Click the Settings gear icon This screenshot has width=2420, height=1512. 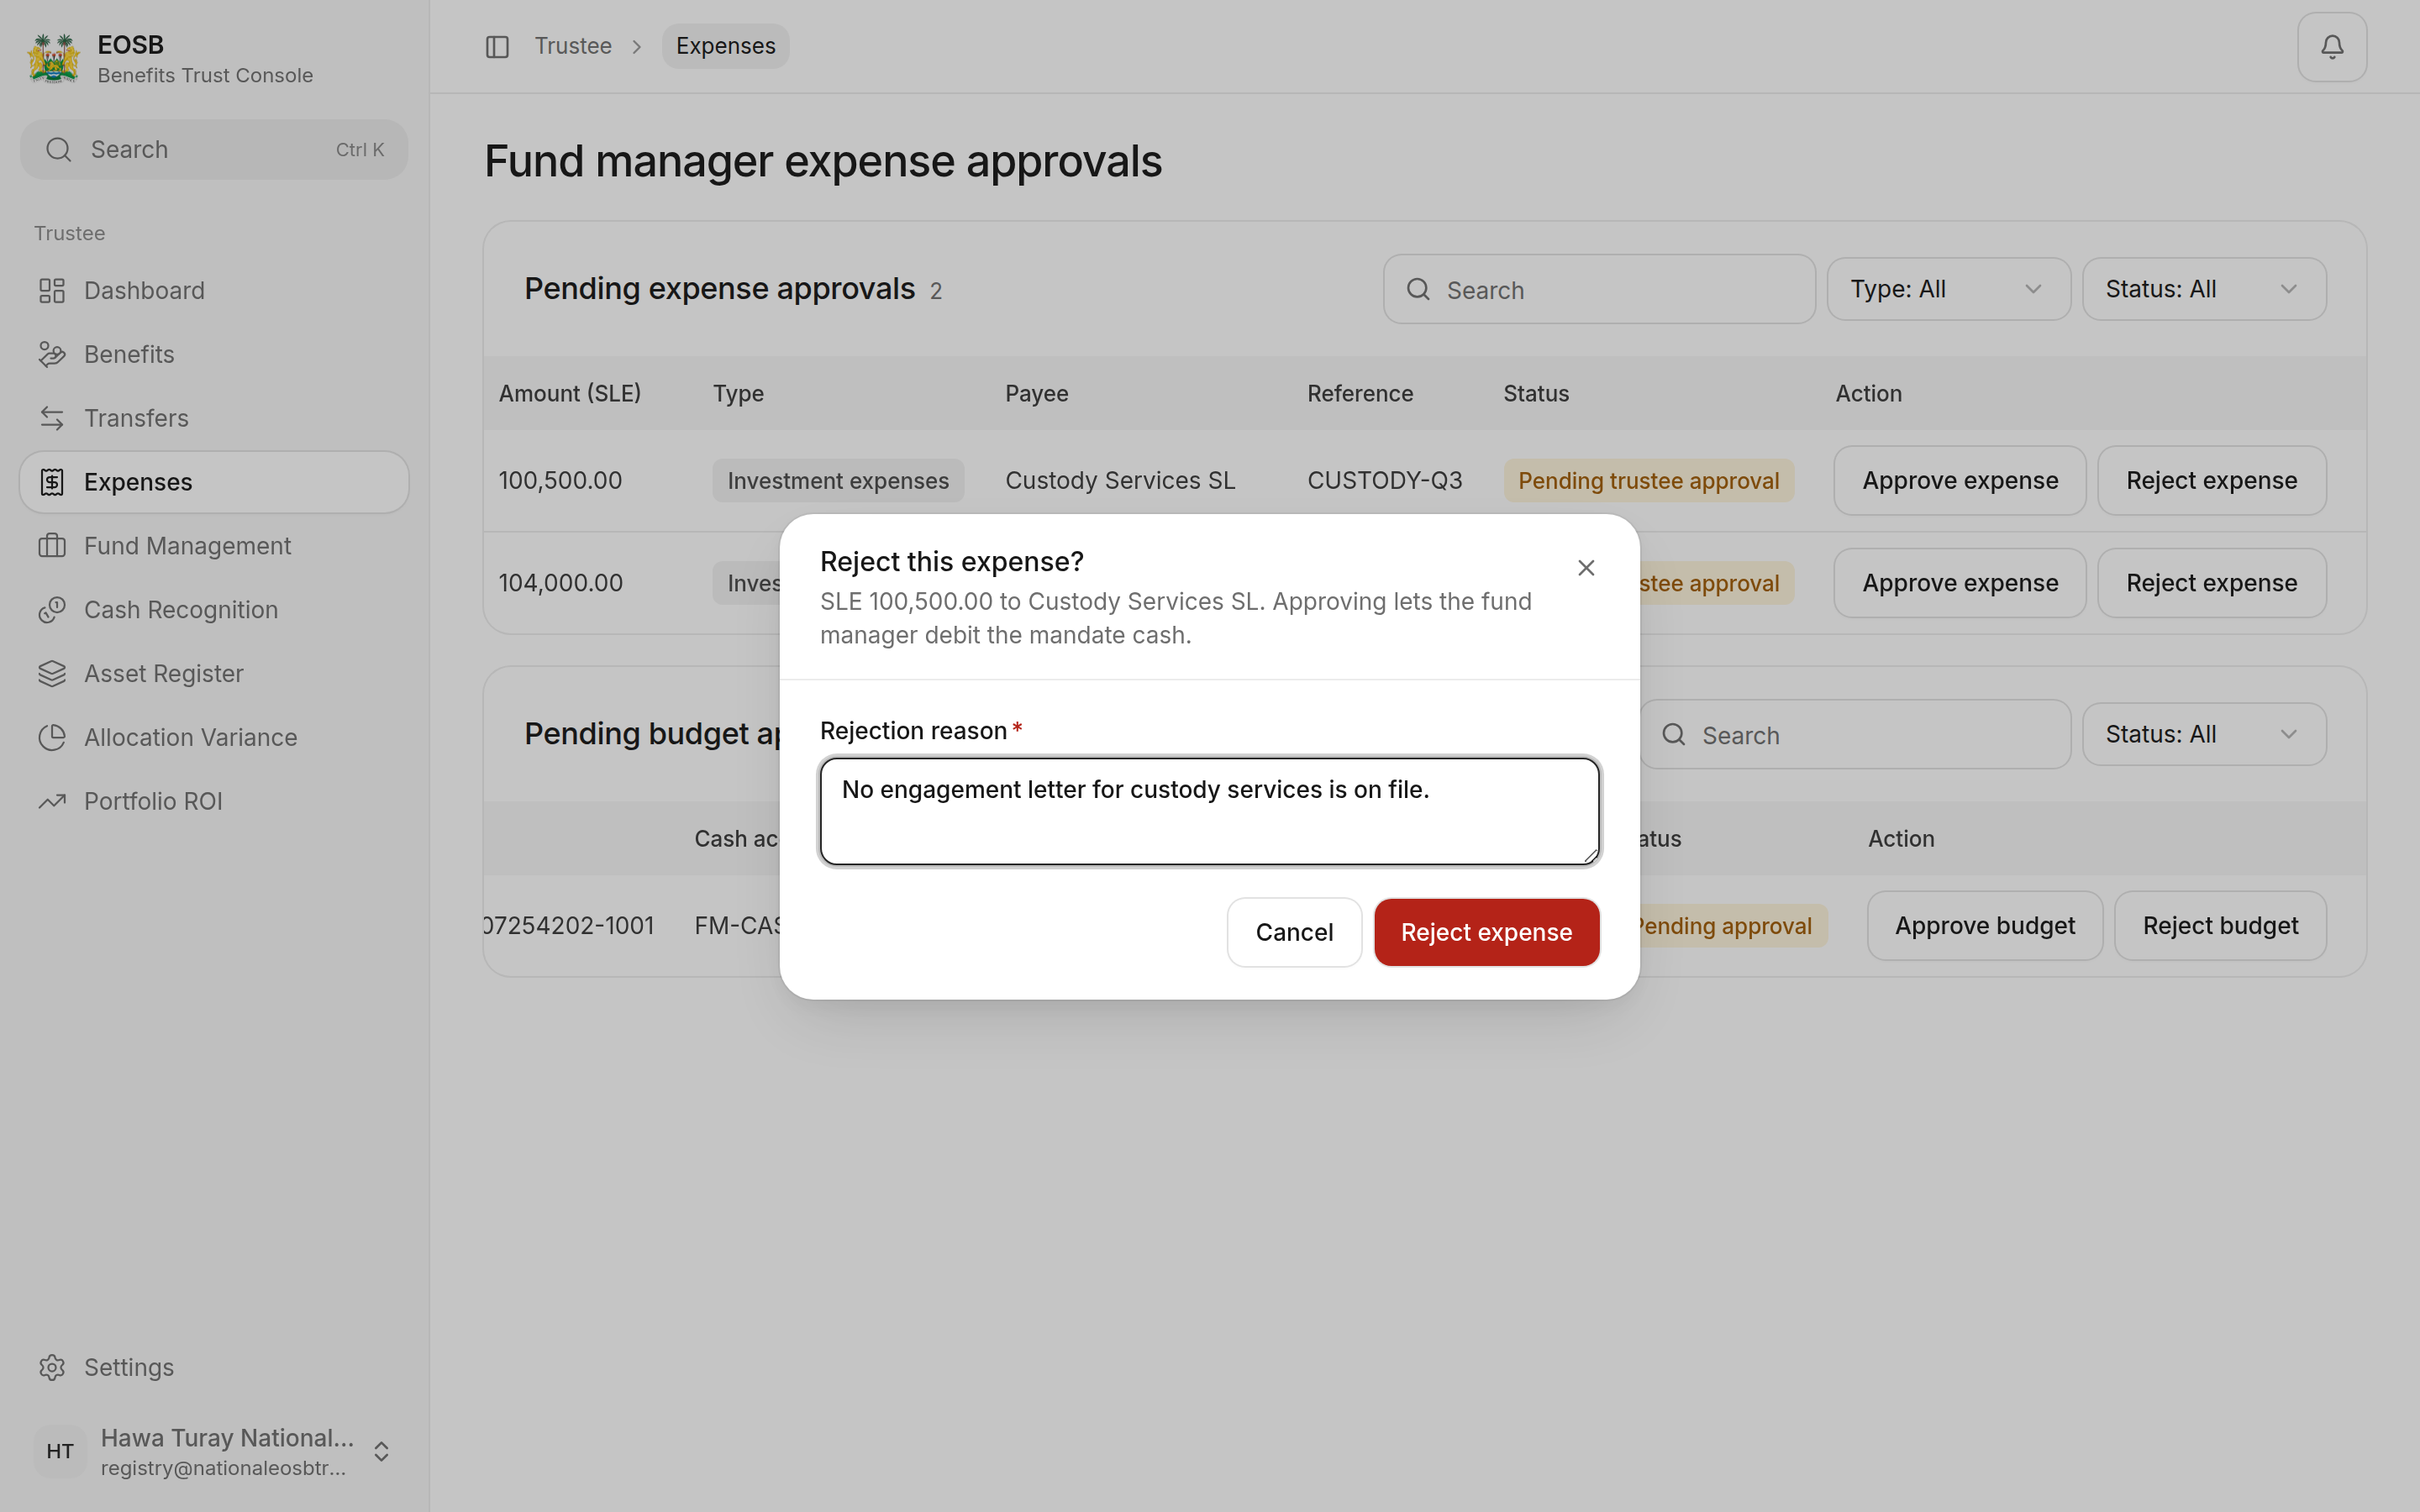tap(52, 1367)
